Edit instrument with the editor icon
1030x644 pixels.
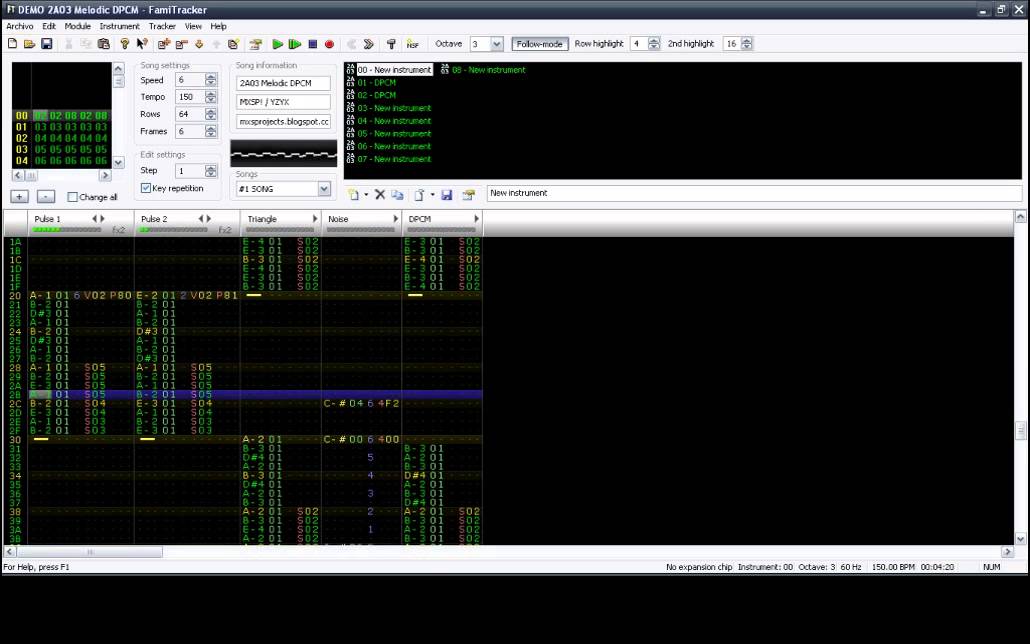(x=468, y=195)
